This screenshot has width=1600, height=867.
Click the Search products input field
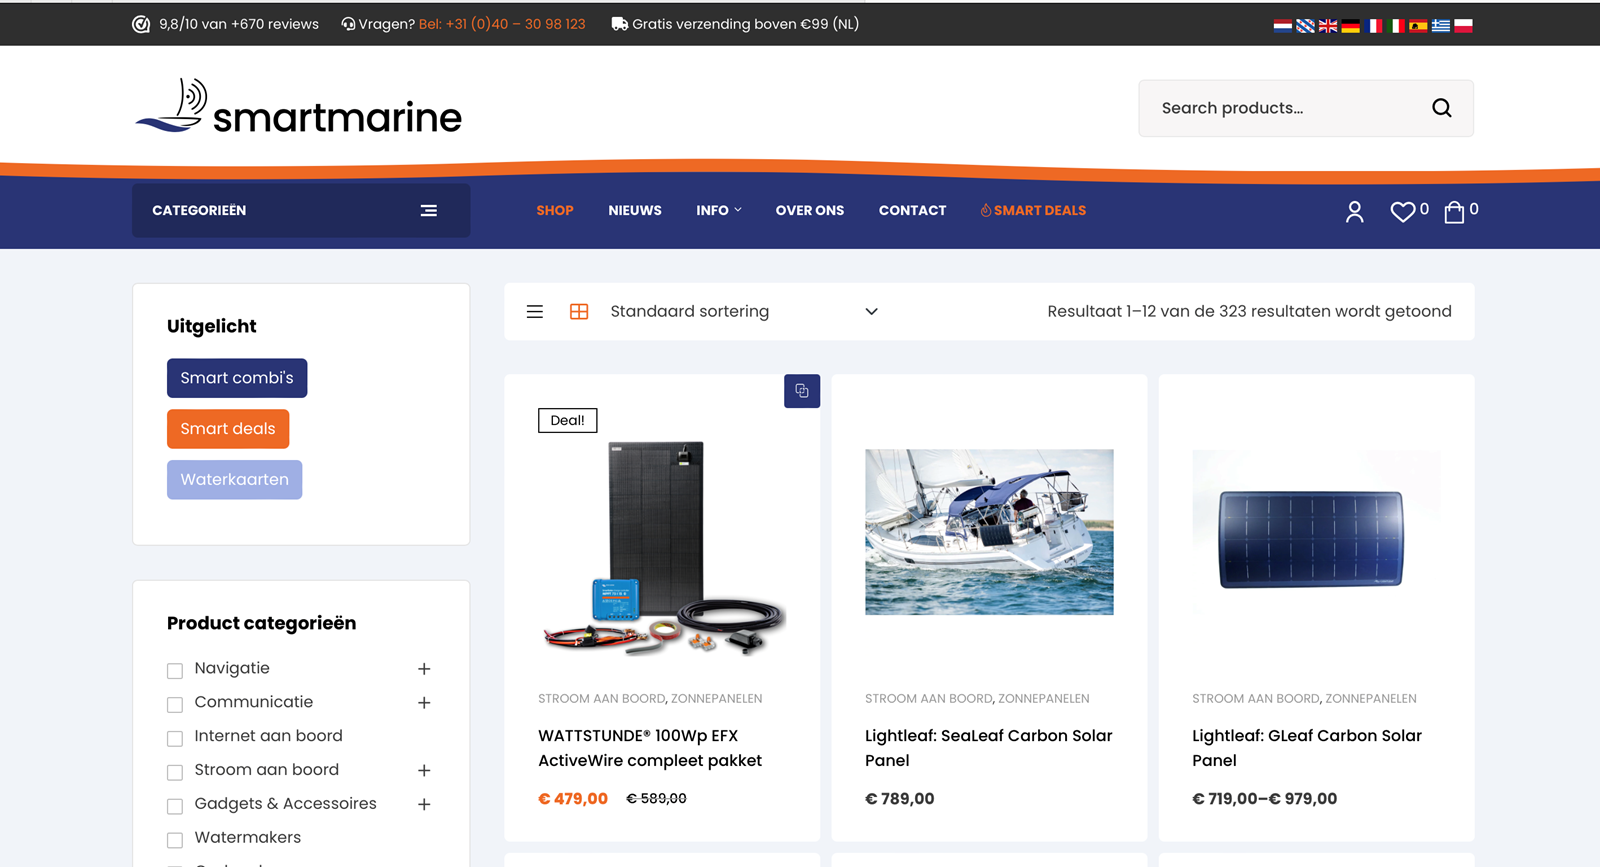[x=1285, y=108]
